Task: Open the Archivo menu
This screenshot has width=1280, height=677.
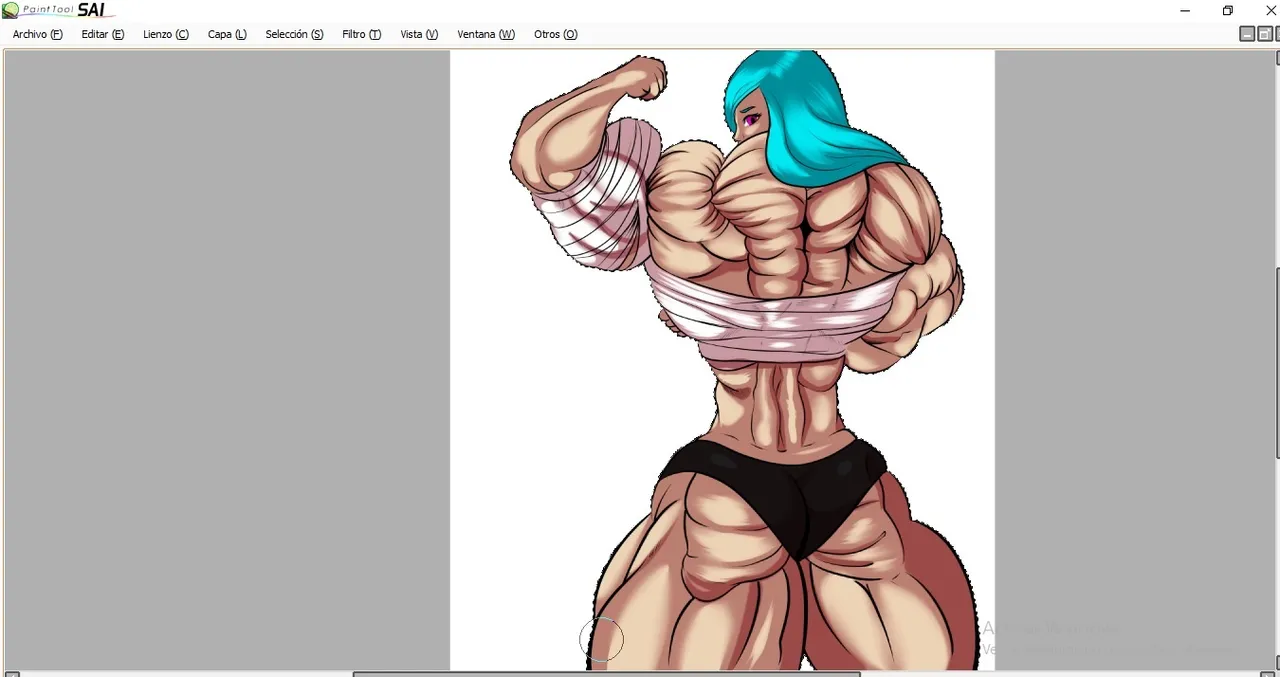Action: point(37,34)
